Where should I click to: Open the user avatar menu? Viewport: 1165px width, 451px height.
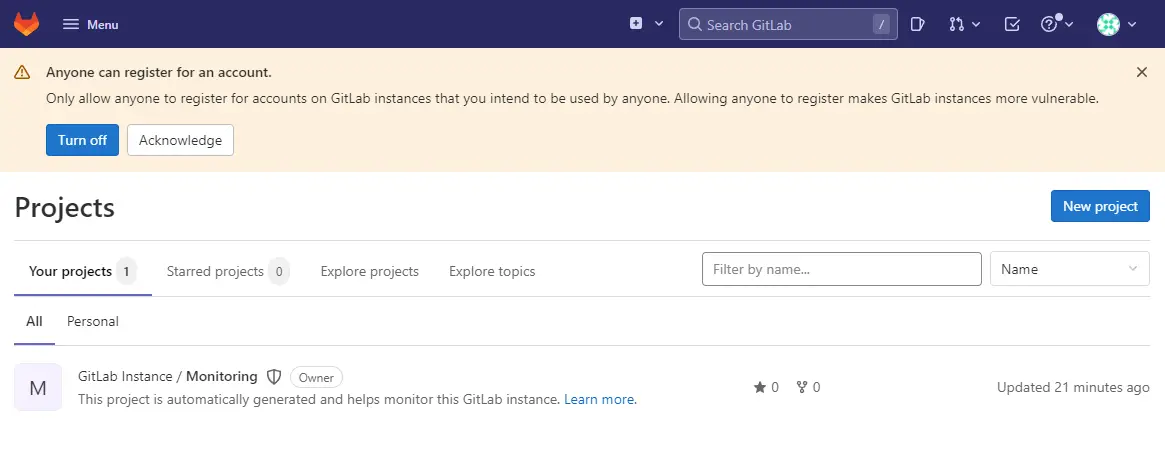1117,25
